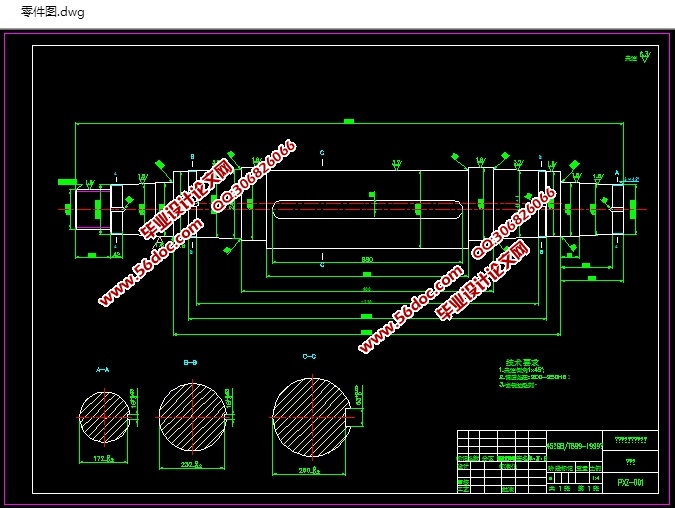Viewport: 675px width, 508px height.
Task: Select the A-A section label text
Action: click(103, 369)
